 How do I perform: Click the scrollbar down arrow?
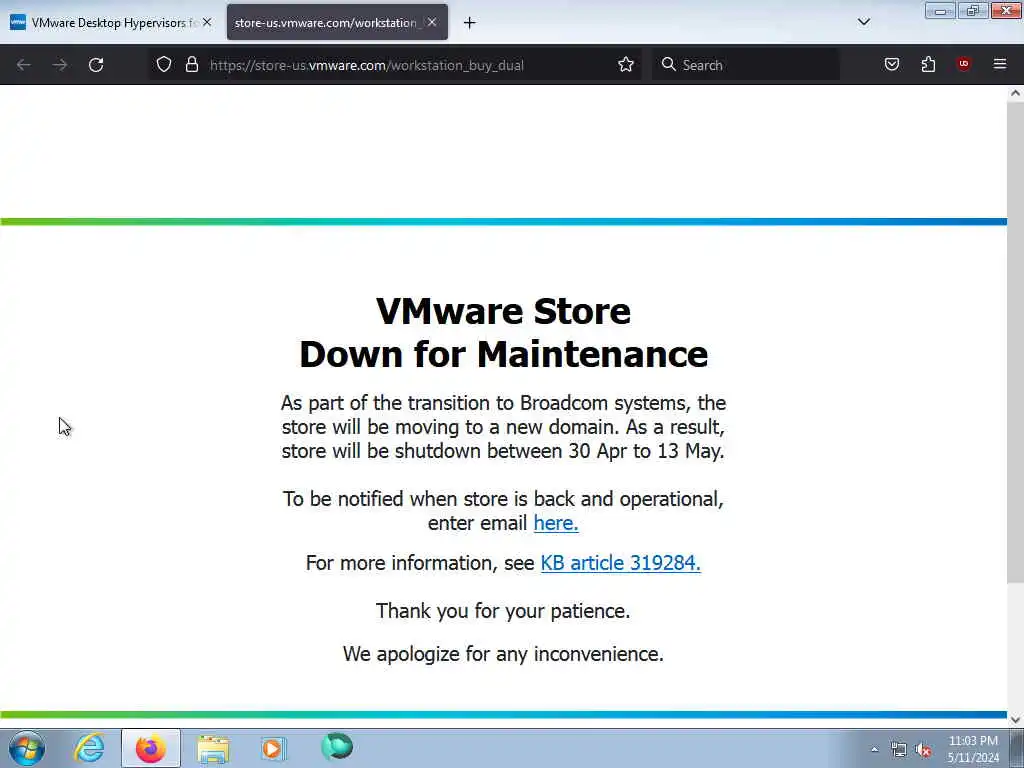pyautogui.click(x=1015, y=720)
